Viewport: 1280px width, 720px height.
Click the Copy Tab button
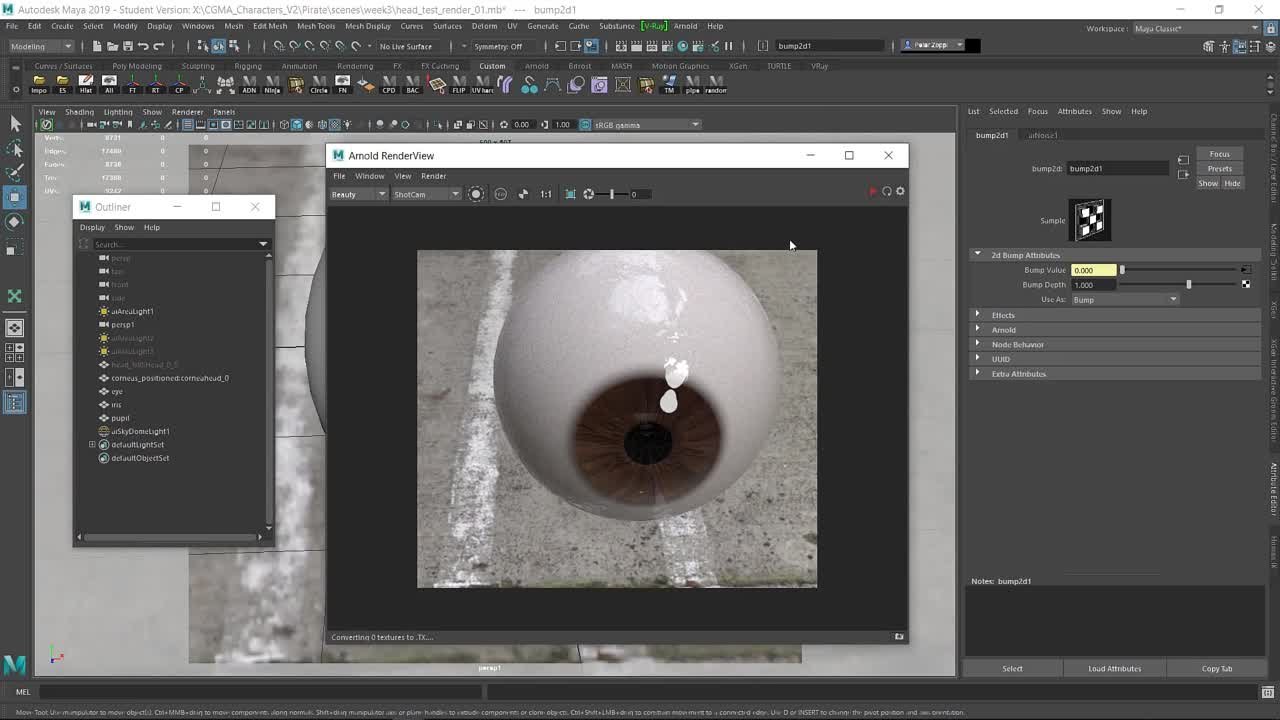point(1217,669)
